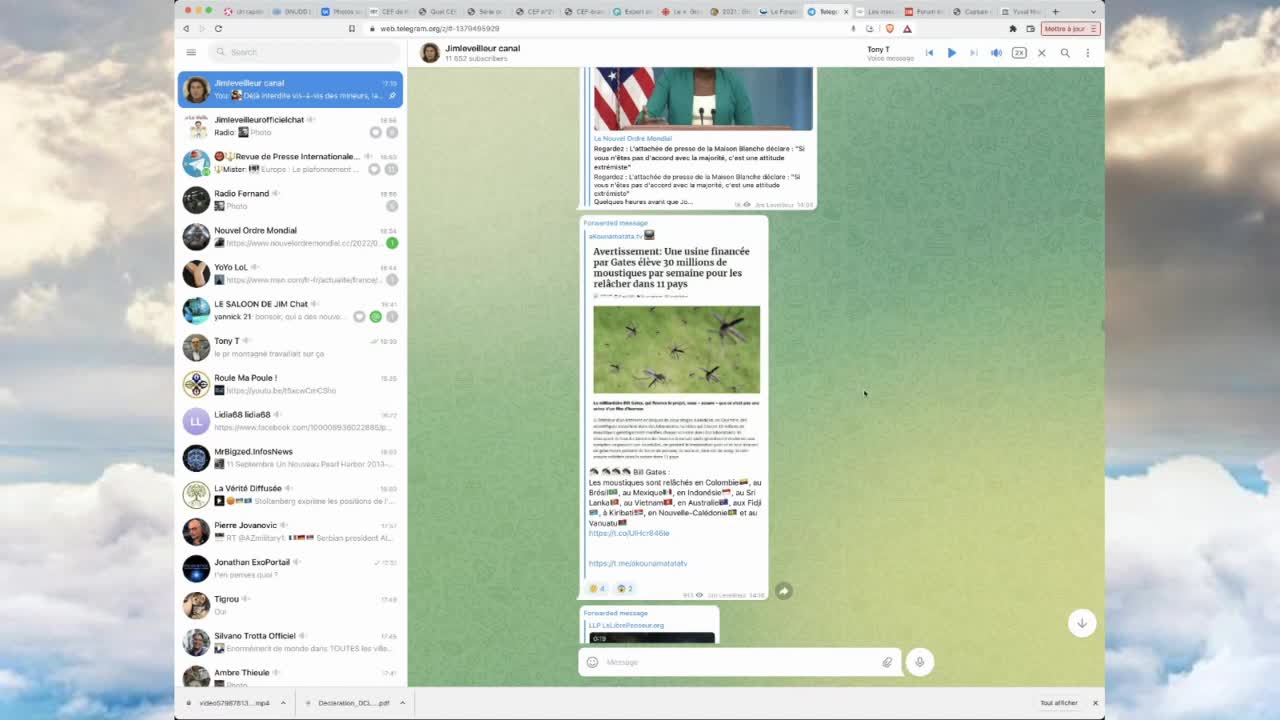Image resolution: width=1280 pixels, height=720 pixels.
Task: Open Silvano Trotta Officiel channel
Action: [x=291, y=642]
